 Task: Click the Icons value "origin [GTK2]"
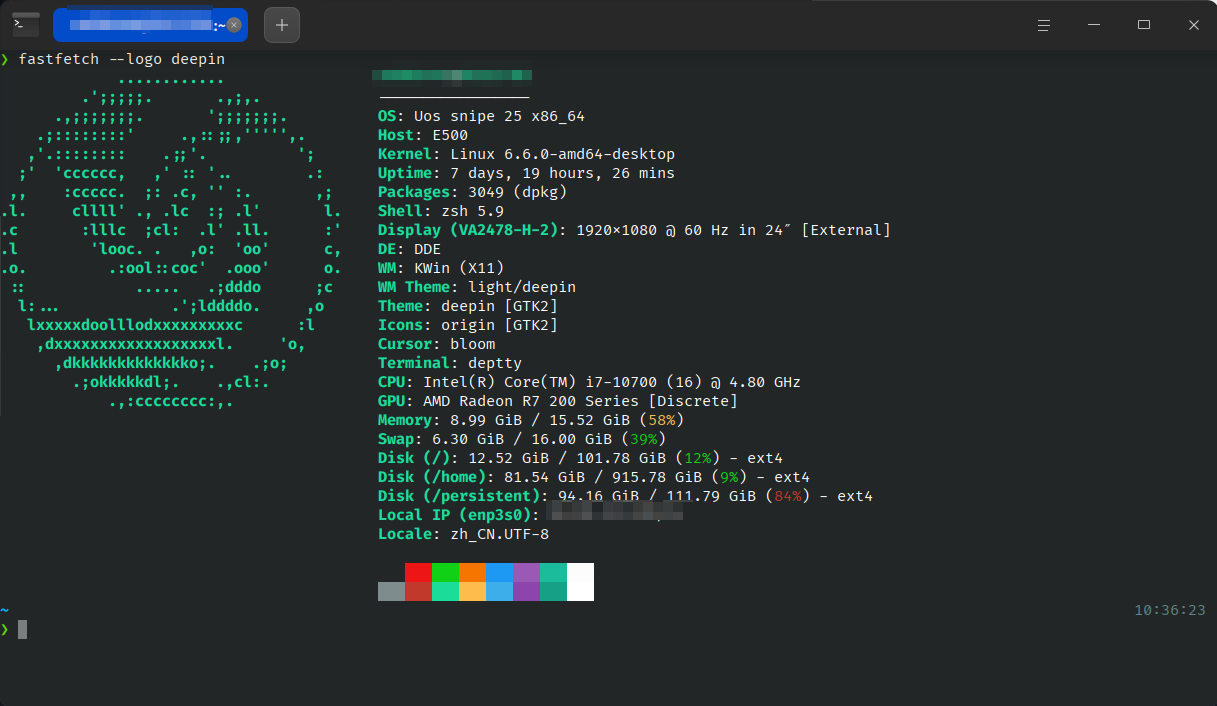(x=500, y=325)
